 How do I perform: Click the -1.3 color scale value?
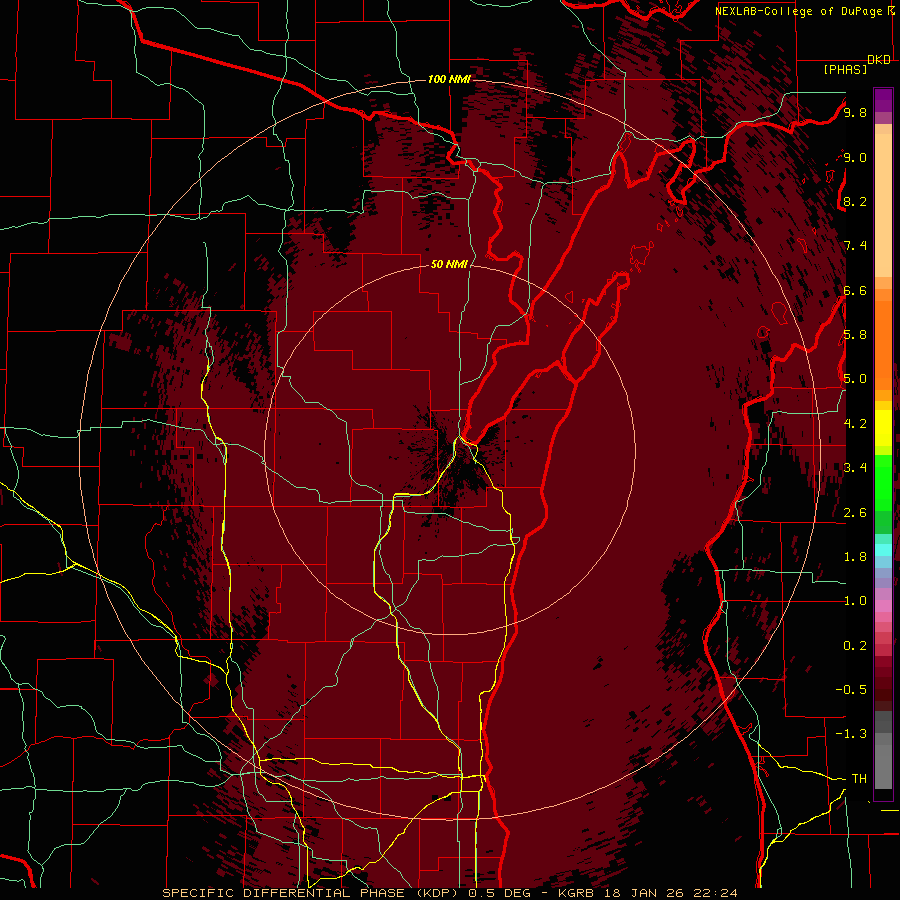(x=851, y=734)
